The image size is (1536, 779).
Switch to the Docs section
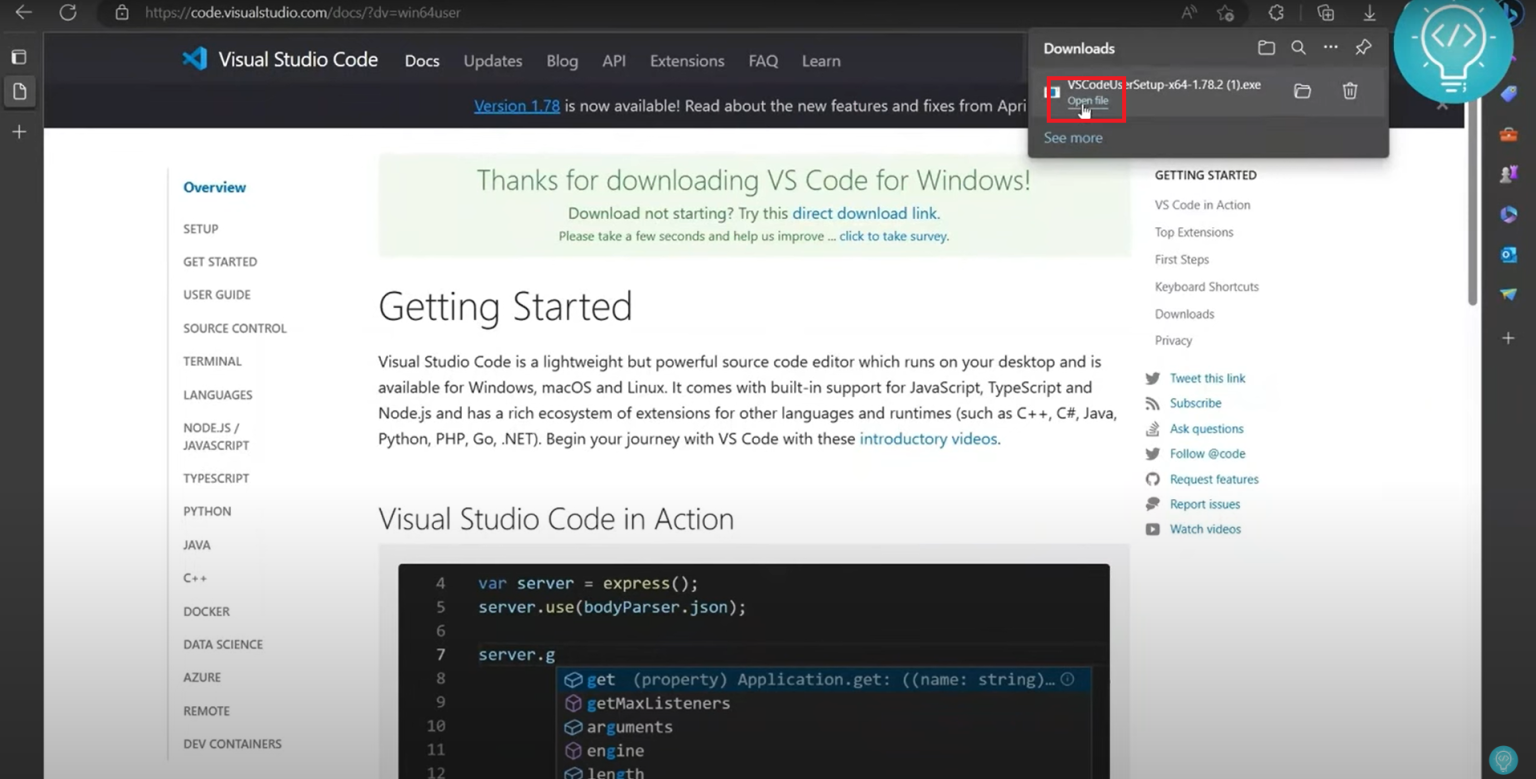pyautogui.click(x=421, y=61)
